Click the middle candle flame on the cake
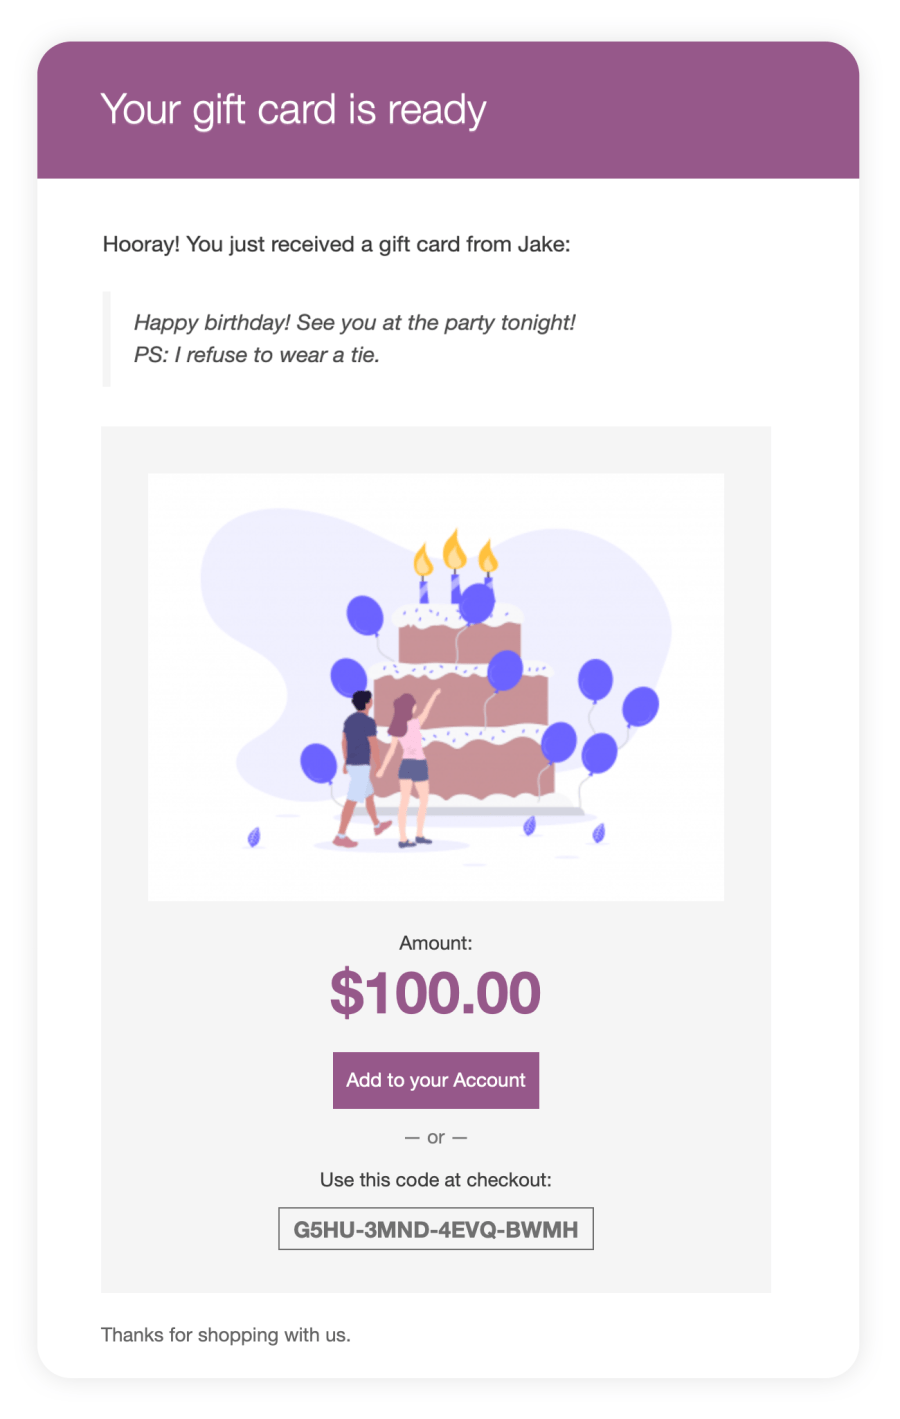The image size is (900, 1419). click(455, 550)
